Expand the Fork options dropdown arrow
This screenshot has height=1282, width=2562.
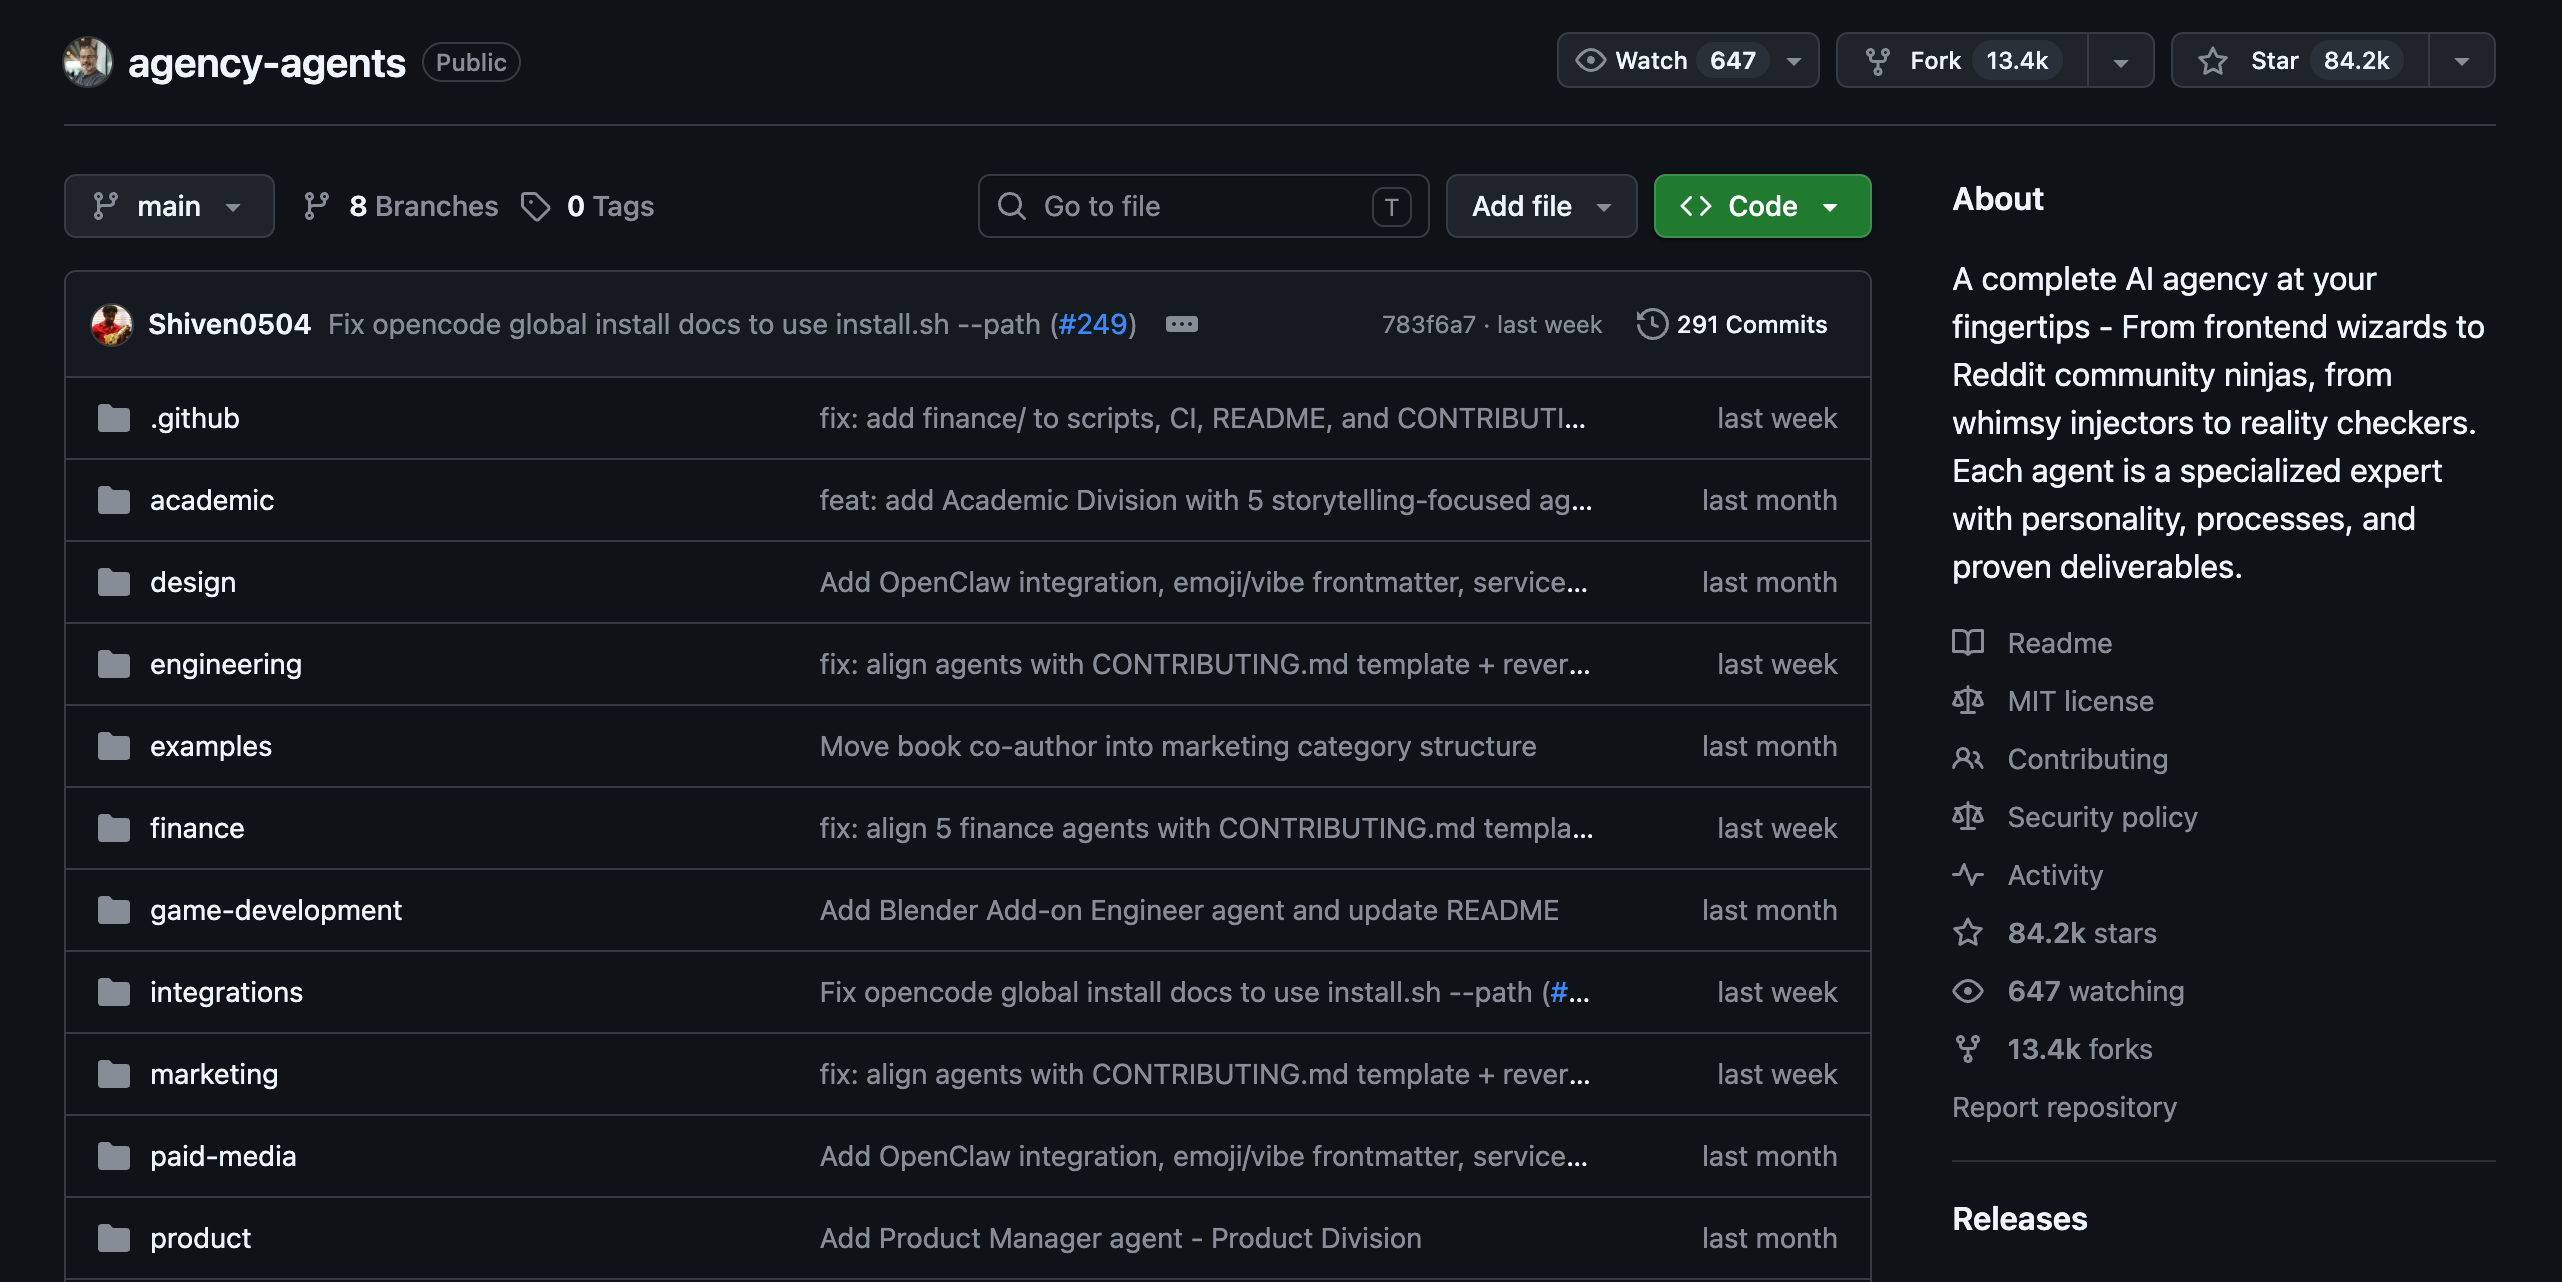point(2120,61)
